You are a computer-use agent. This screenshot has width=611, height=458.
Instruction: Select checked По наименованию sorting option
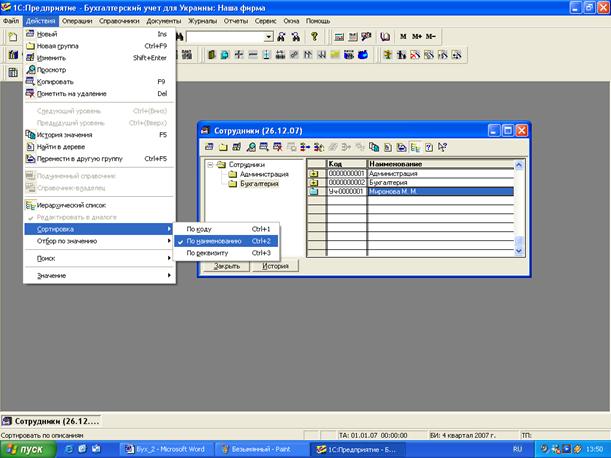tap(226, 241)
